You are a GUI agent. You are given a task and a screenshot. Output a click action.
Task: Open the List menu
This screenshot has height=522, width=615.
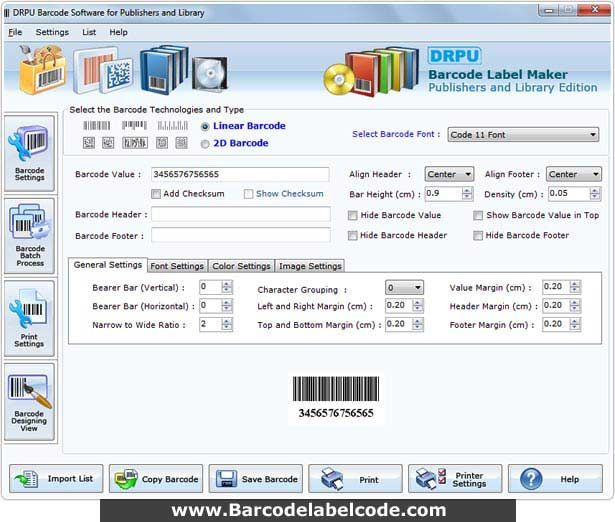coord(89,32)
